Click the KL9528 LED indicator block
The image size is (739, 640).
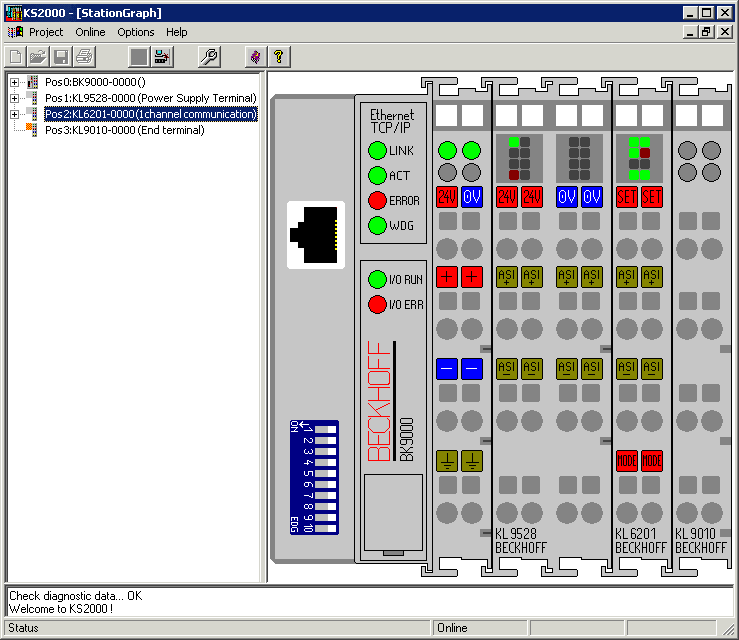519,158
